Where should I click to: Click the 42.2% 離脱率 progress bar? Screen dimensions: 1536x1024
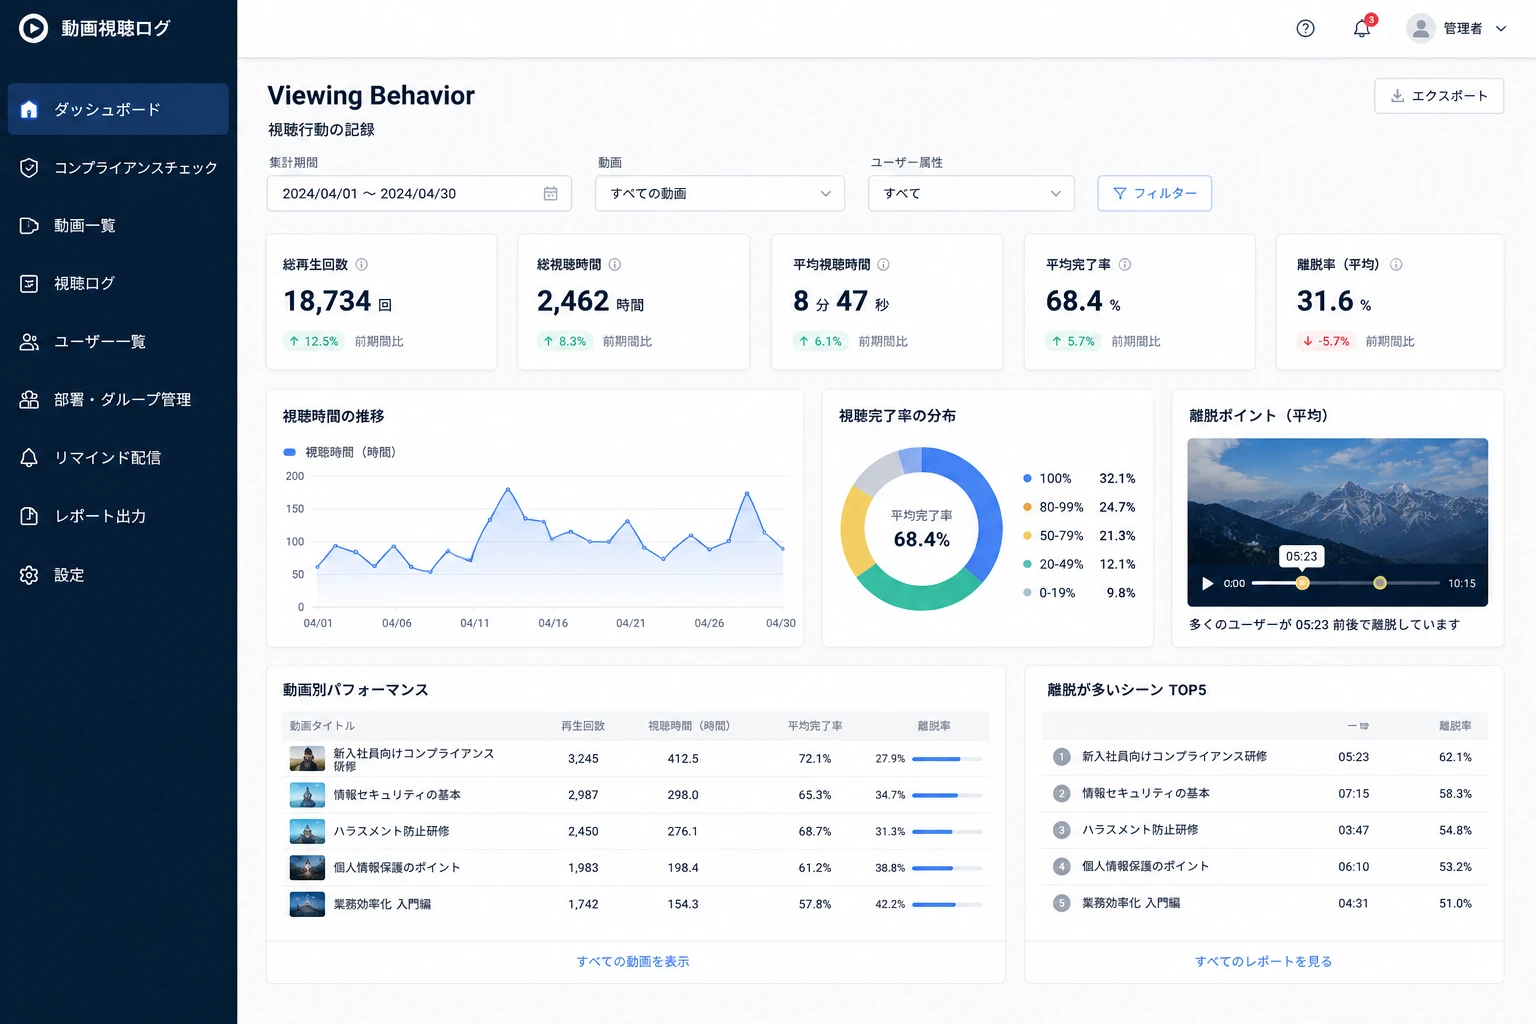[947, 904]
